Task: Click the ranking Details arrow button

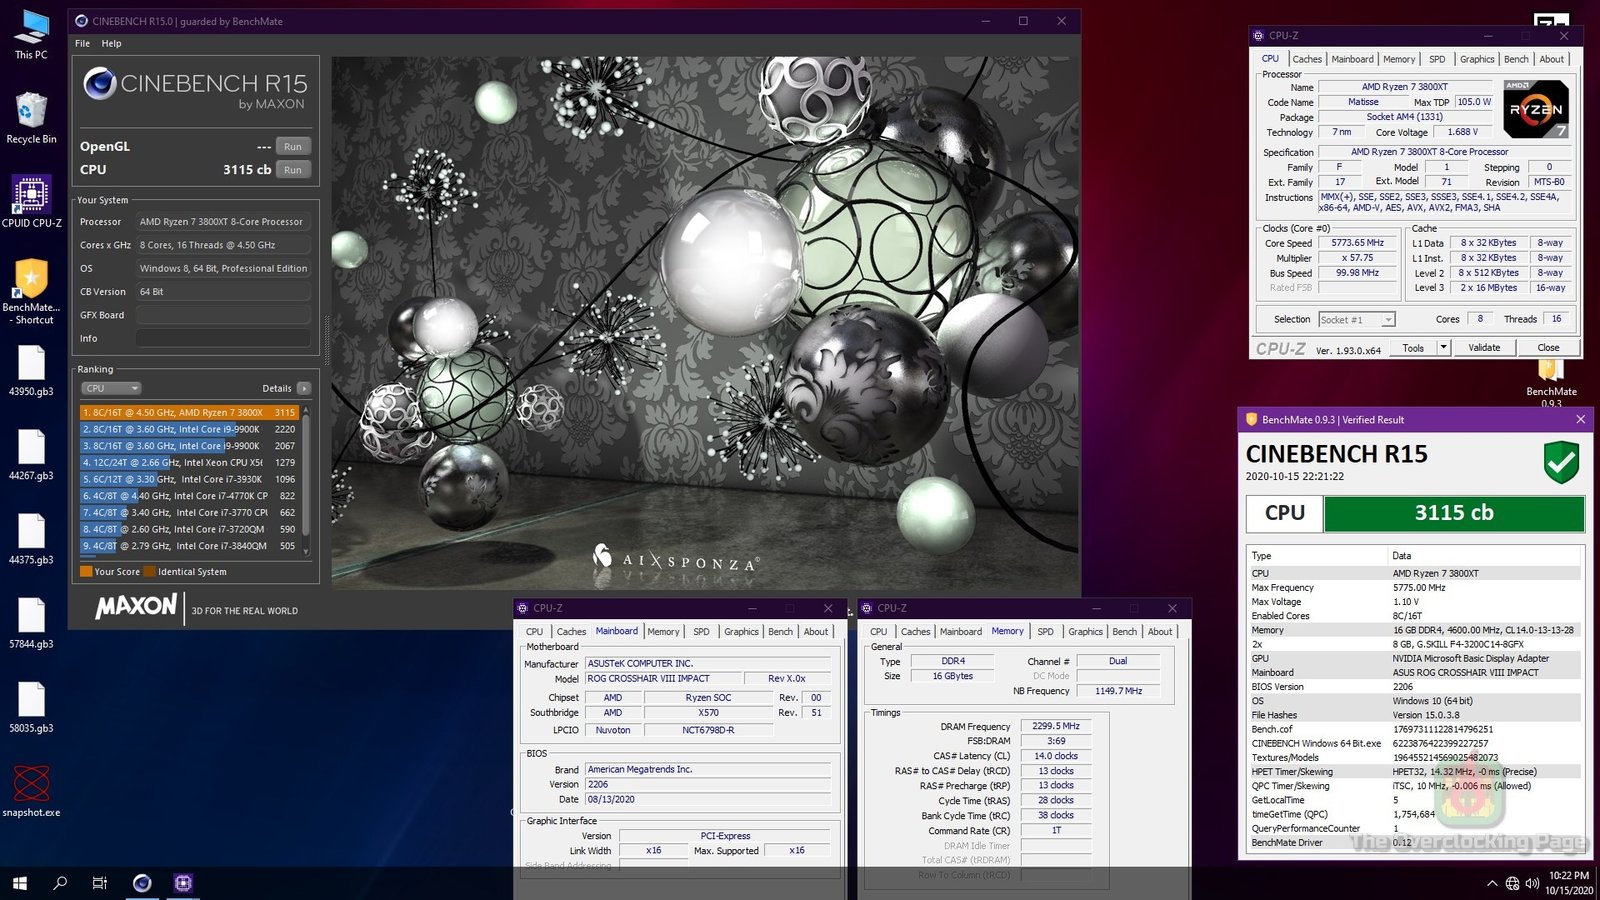Action: point(304,388)
